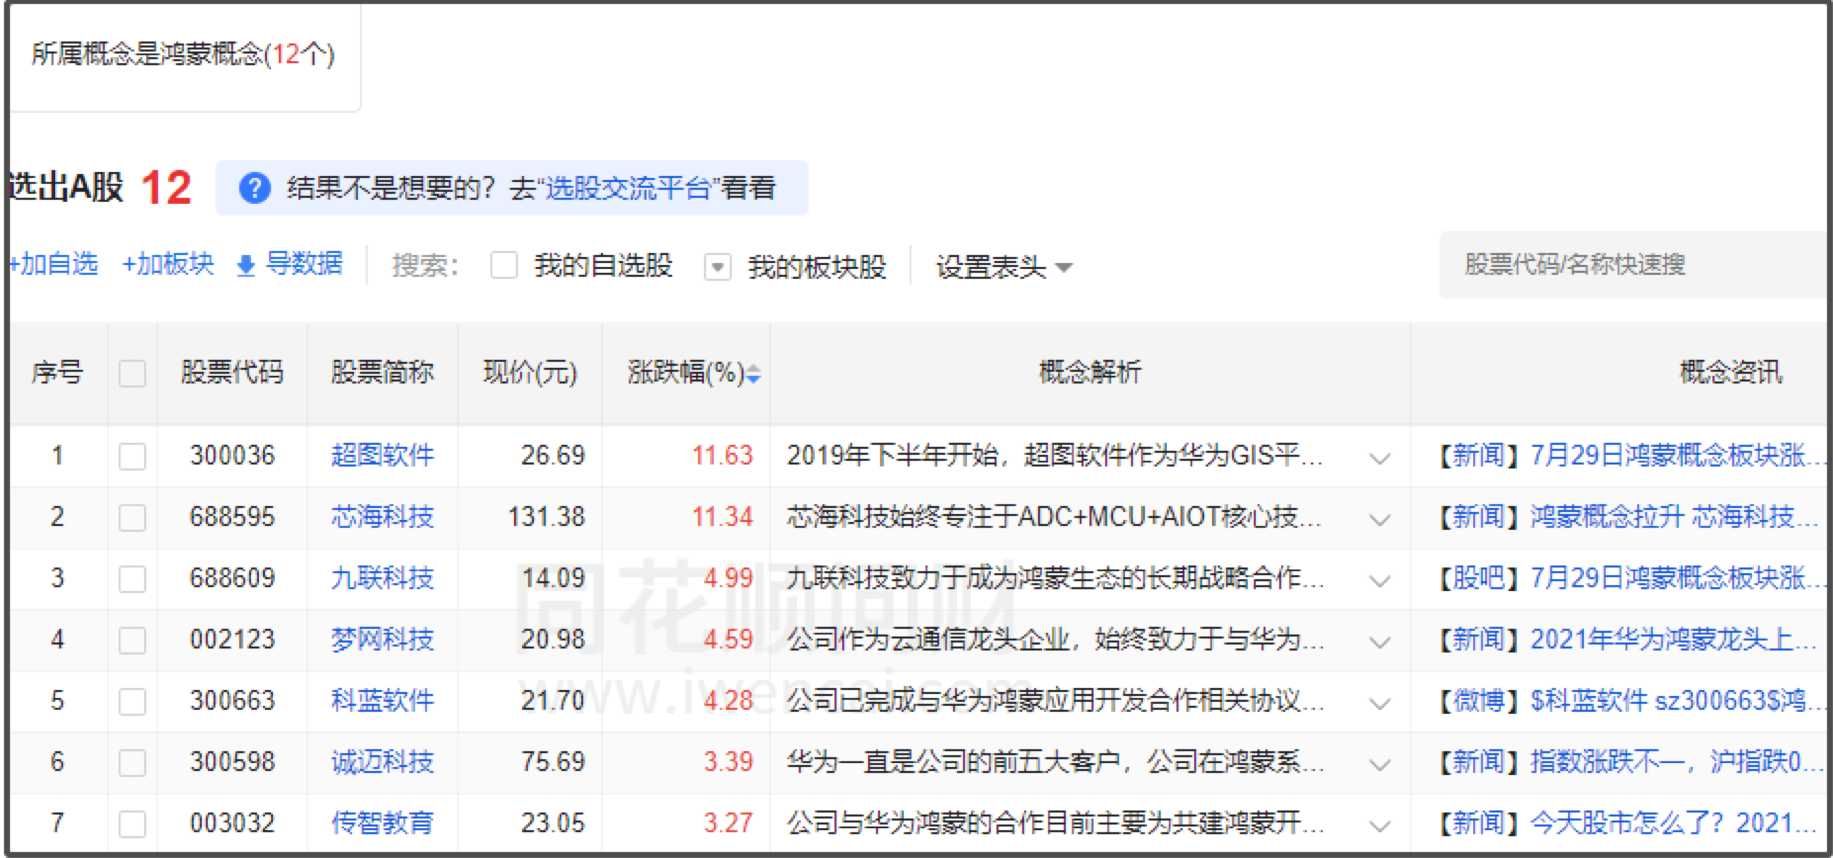
Task: Expand concept analysis for 诚迈科技 row
Action: [1380, 764]
